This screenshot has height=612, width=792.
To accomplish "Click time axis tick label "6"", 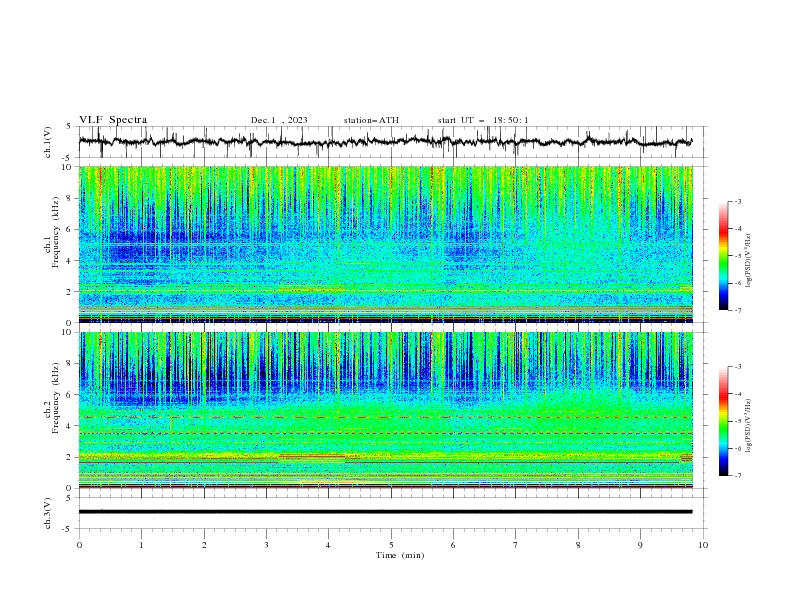I will click(x=453, y=545).
